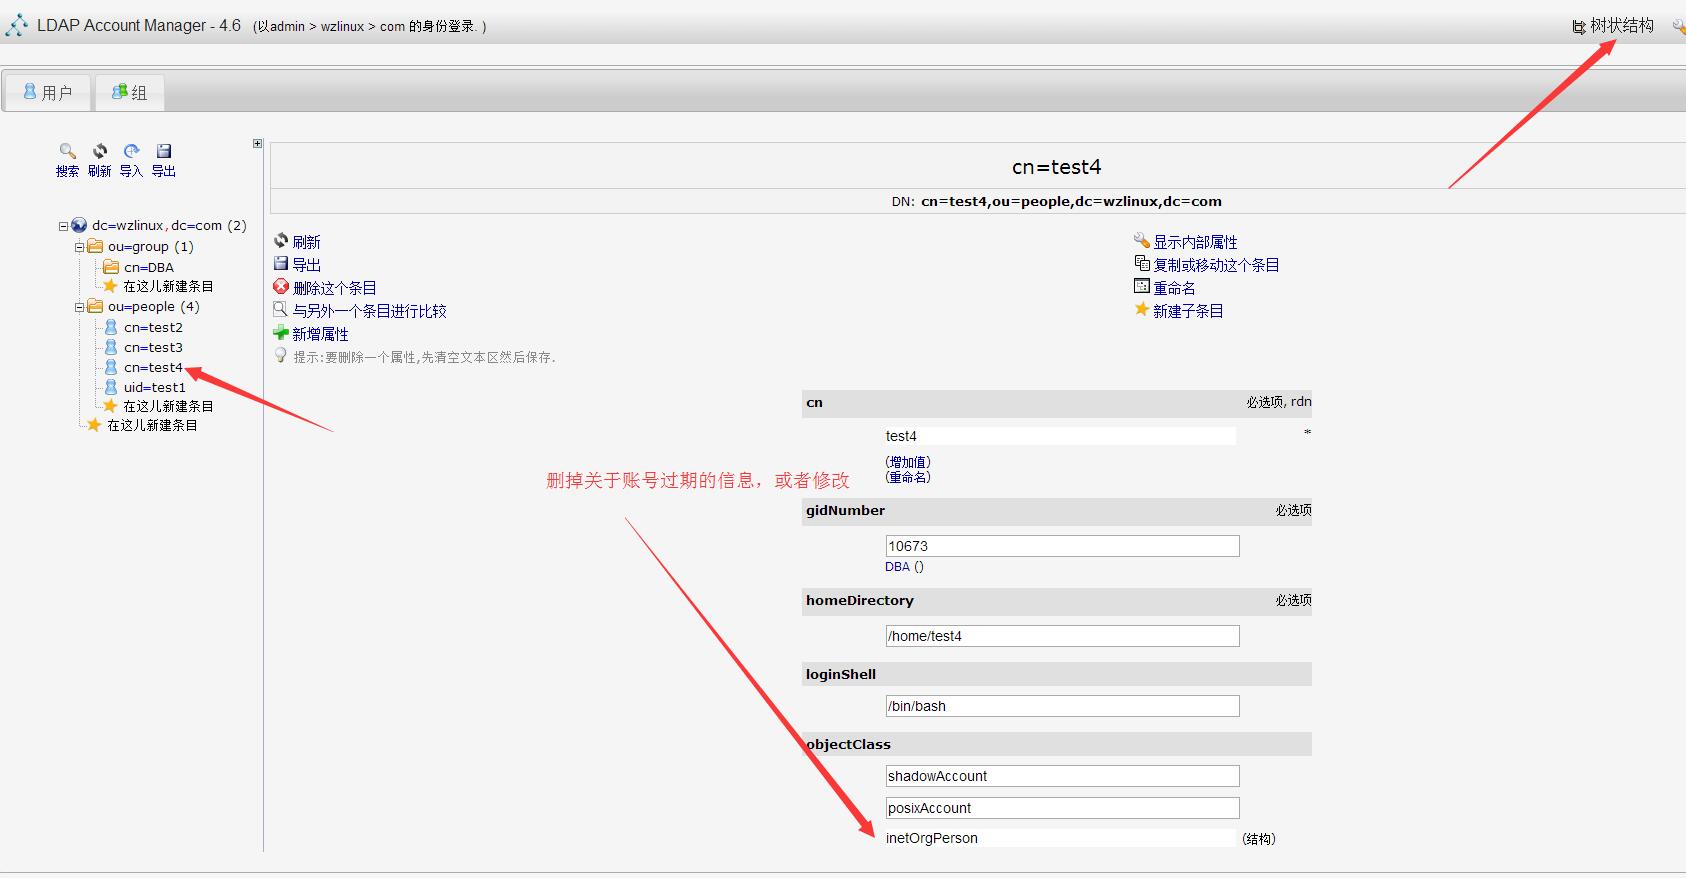Click the star icon under ou=group
Screen dimensions: 1686x878
(111, 286)
